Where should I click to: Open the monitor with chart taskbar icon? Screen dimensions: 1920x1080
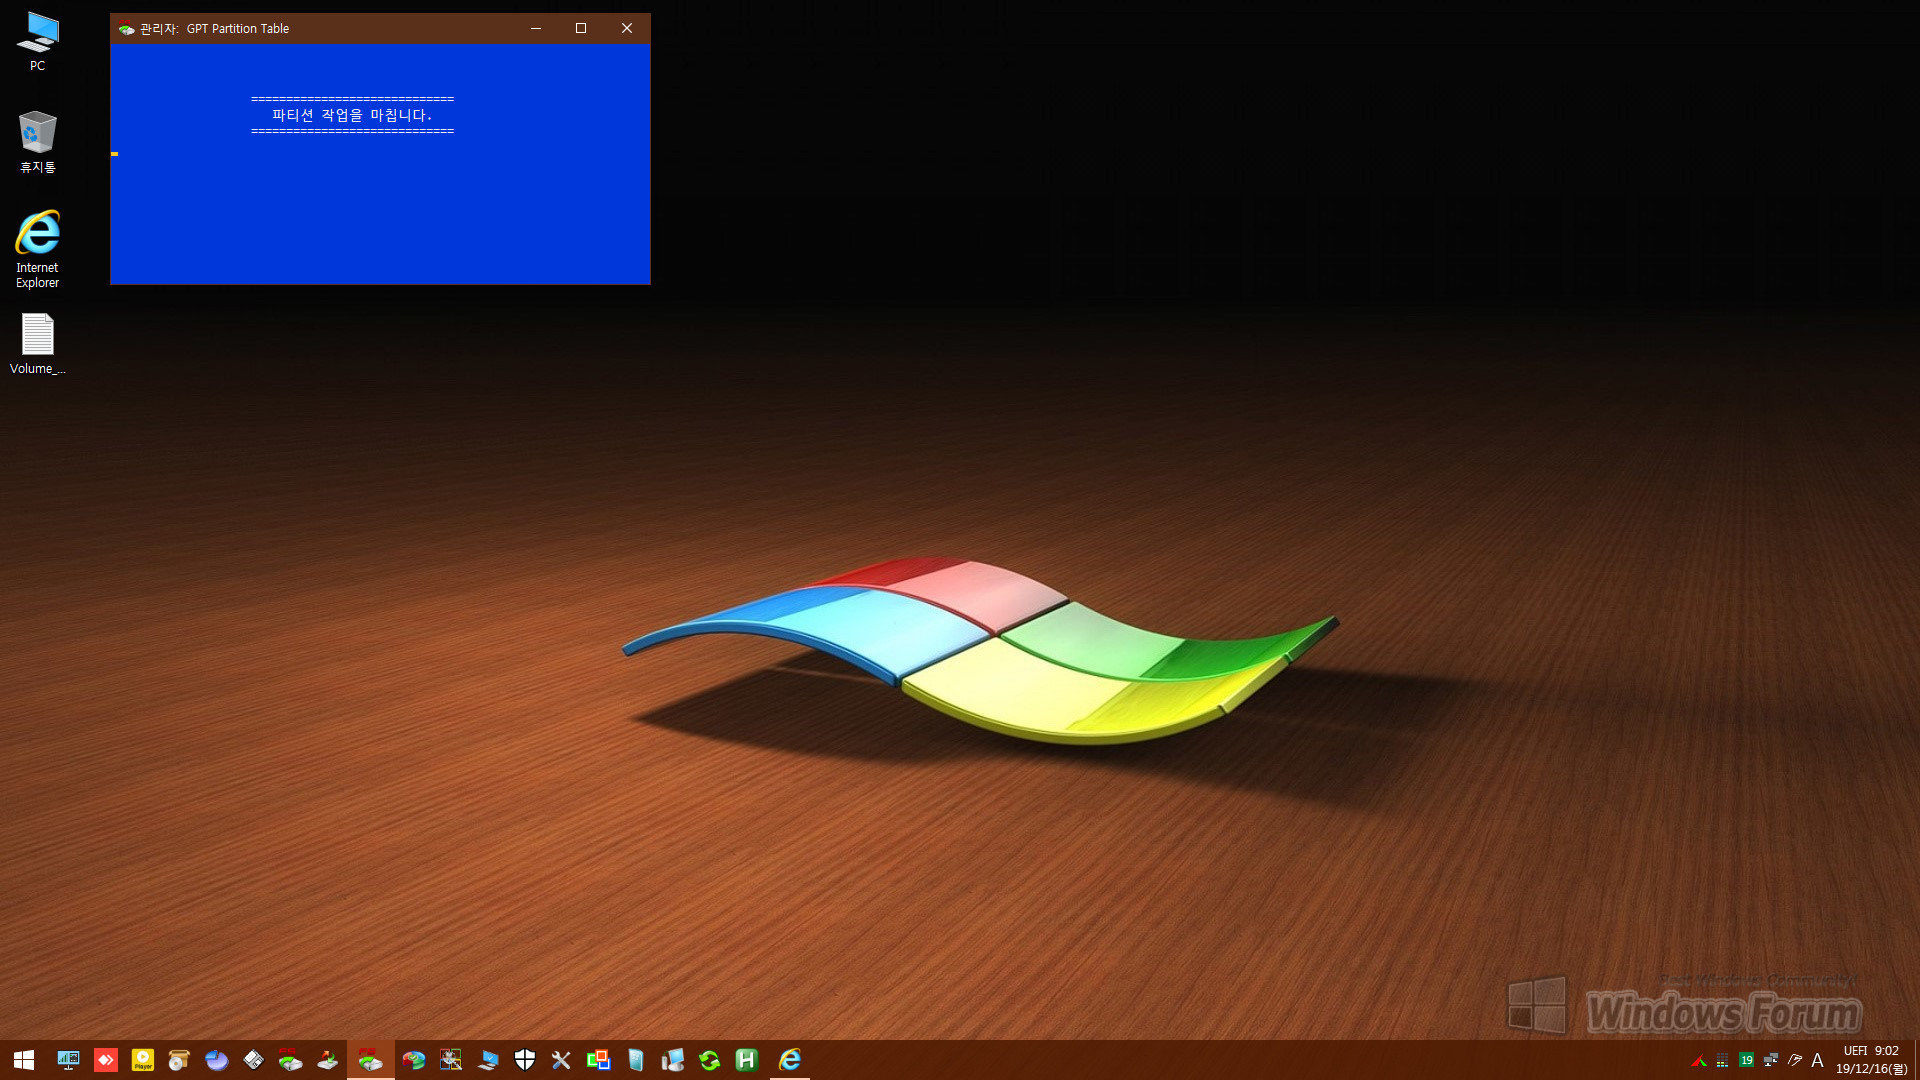(68, 1060)
